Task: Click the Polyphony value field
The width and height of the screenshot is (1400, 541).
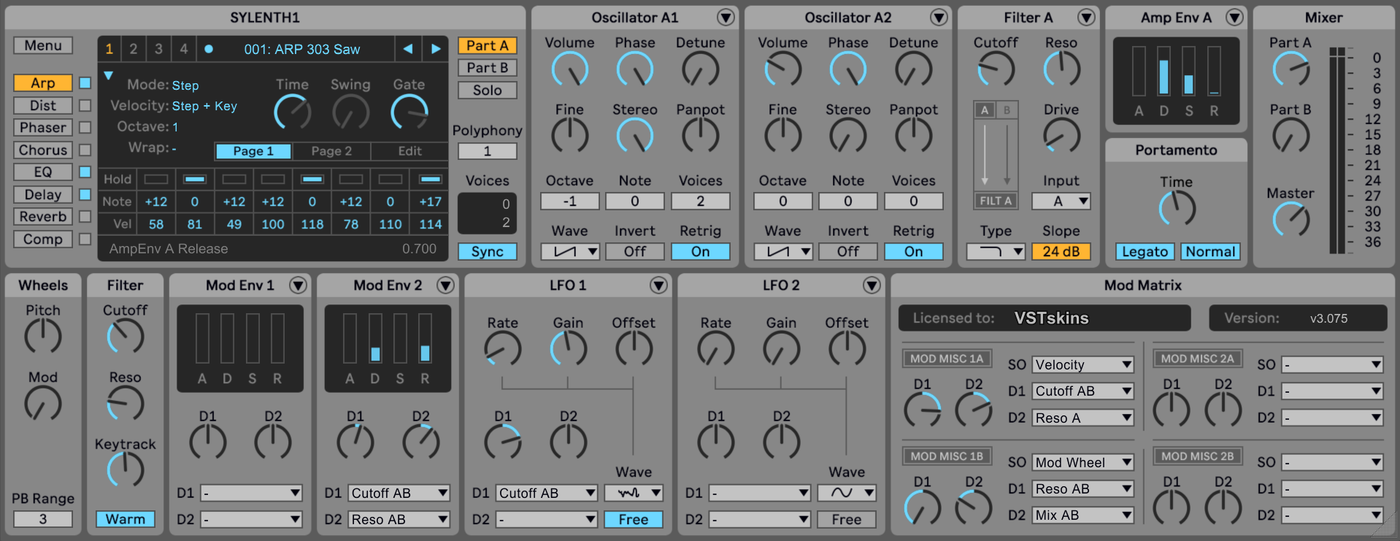Action: tap(487, 152)
